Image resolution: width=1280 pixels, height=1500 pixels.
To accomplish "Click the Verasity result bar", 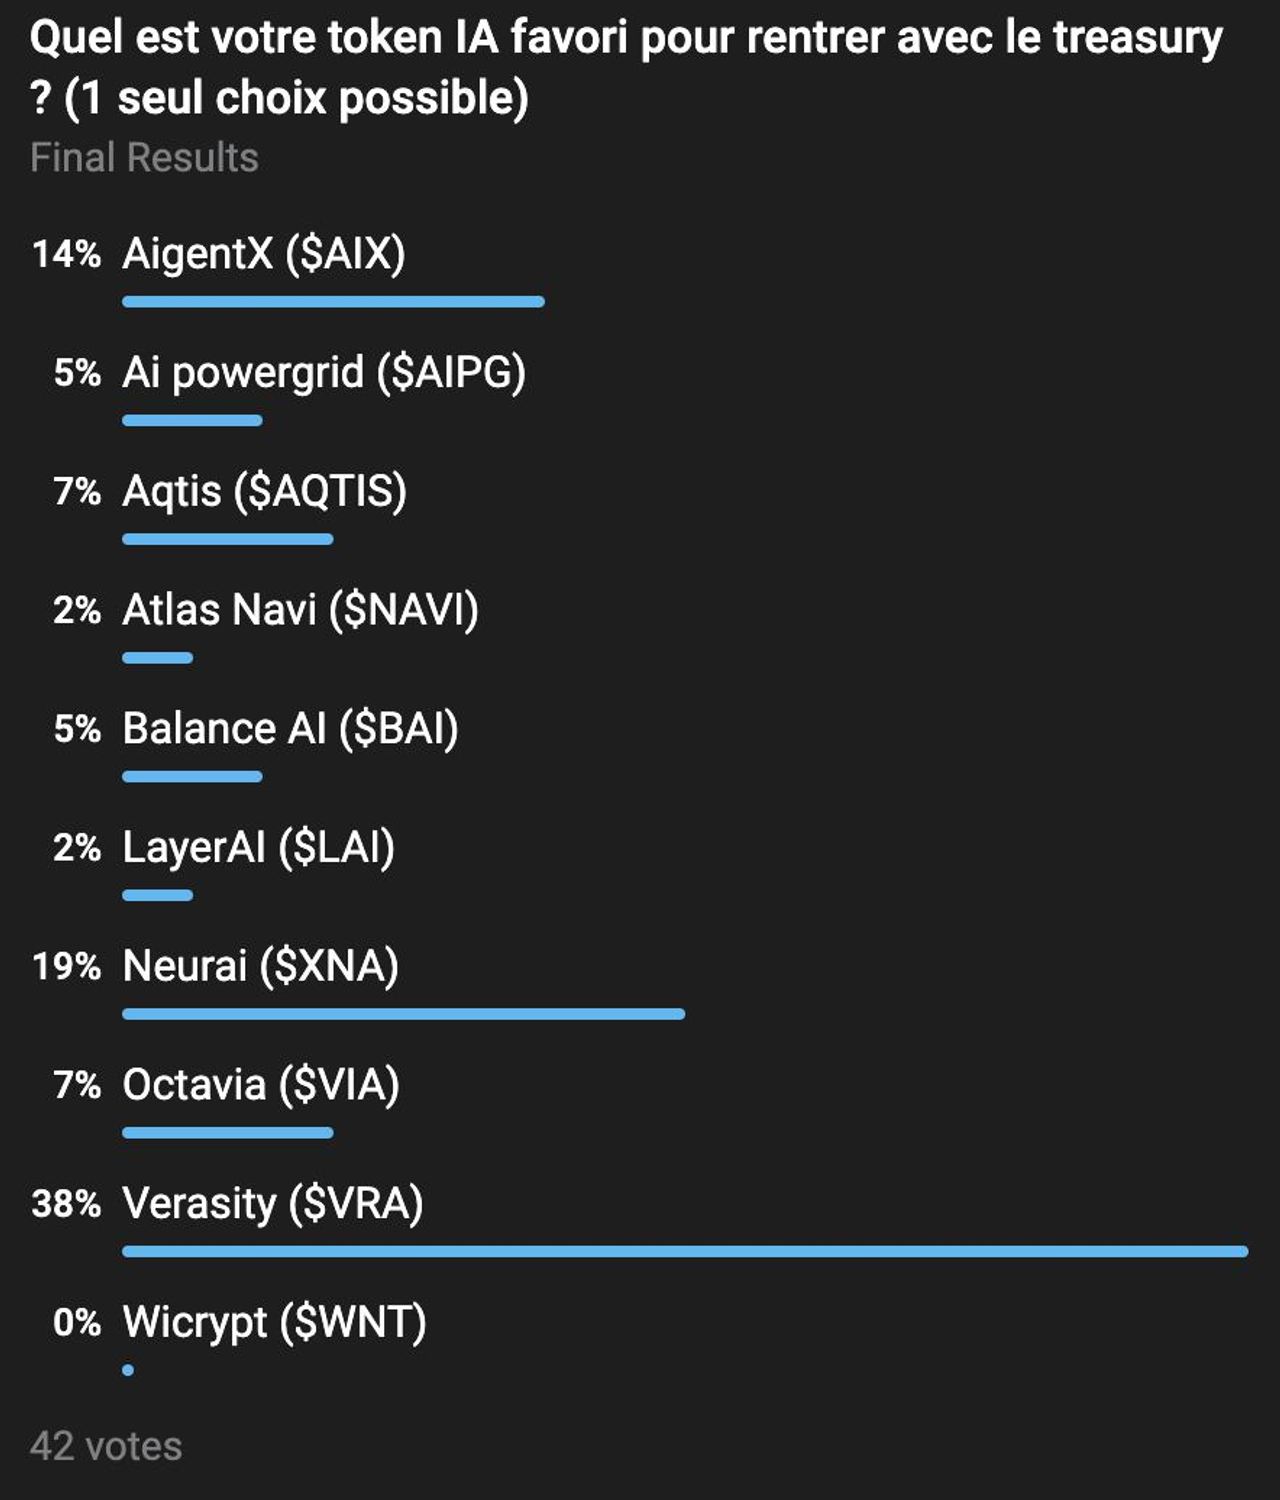I will point(685,1251).
